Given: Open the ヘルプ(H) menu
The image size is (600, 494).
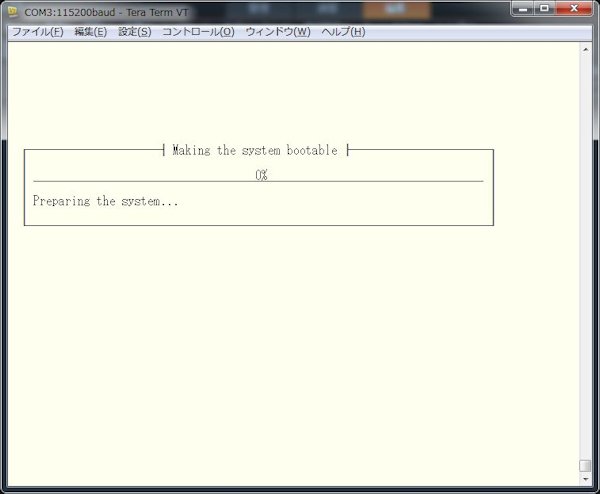Looking at the screenshot, I should click(x=343, y=32).
